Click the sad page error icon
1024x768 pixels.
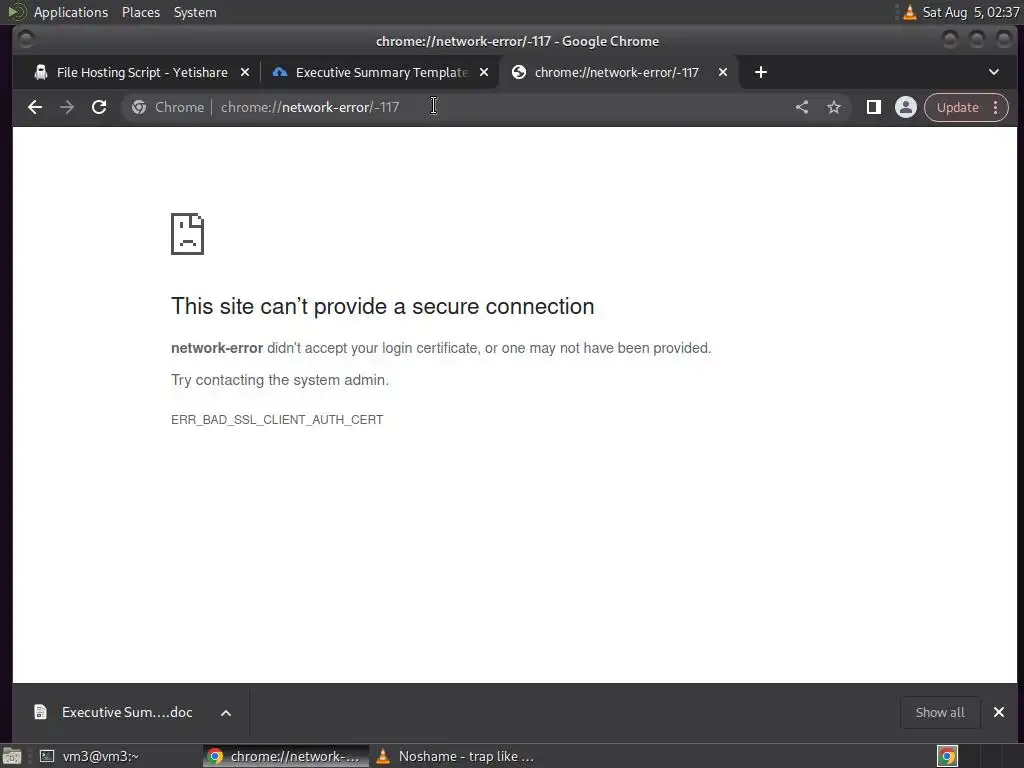pyautogui.click(x=187, y=234)
